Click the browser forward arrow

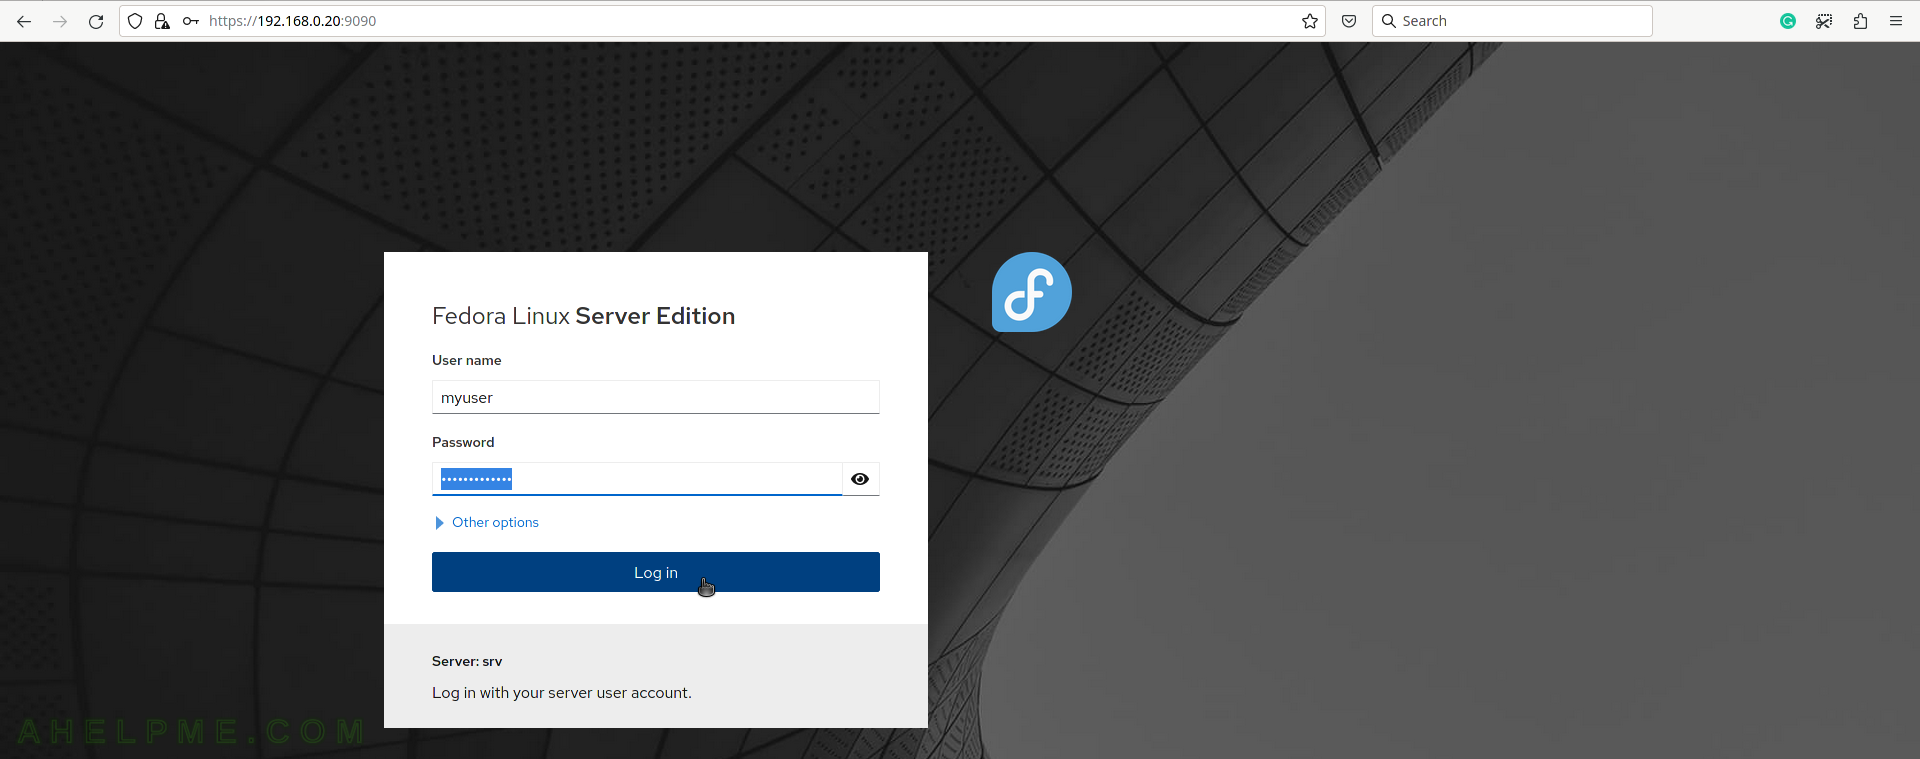point(60,21)
